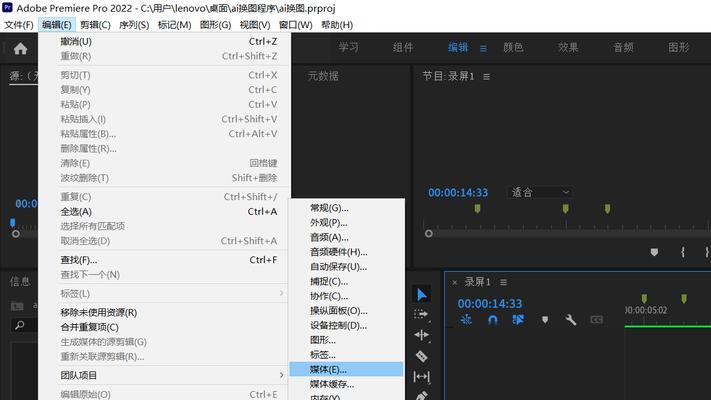Expand the 标签(L) submenu arrow
The width and height of the screenshot is (711, 400).
coord(282,293)
